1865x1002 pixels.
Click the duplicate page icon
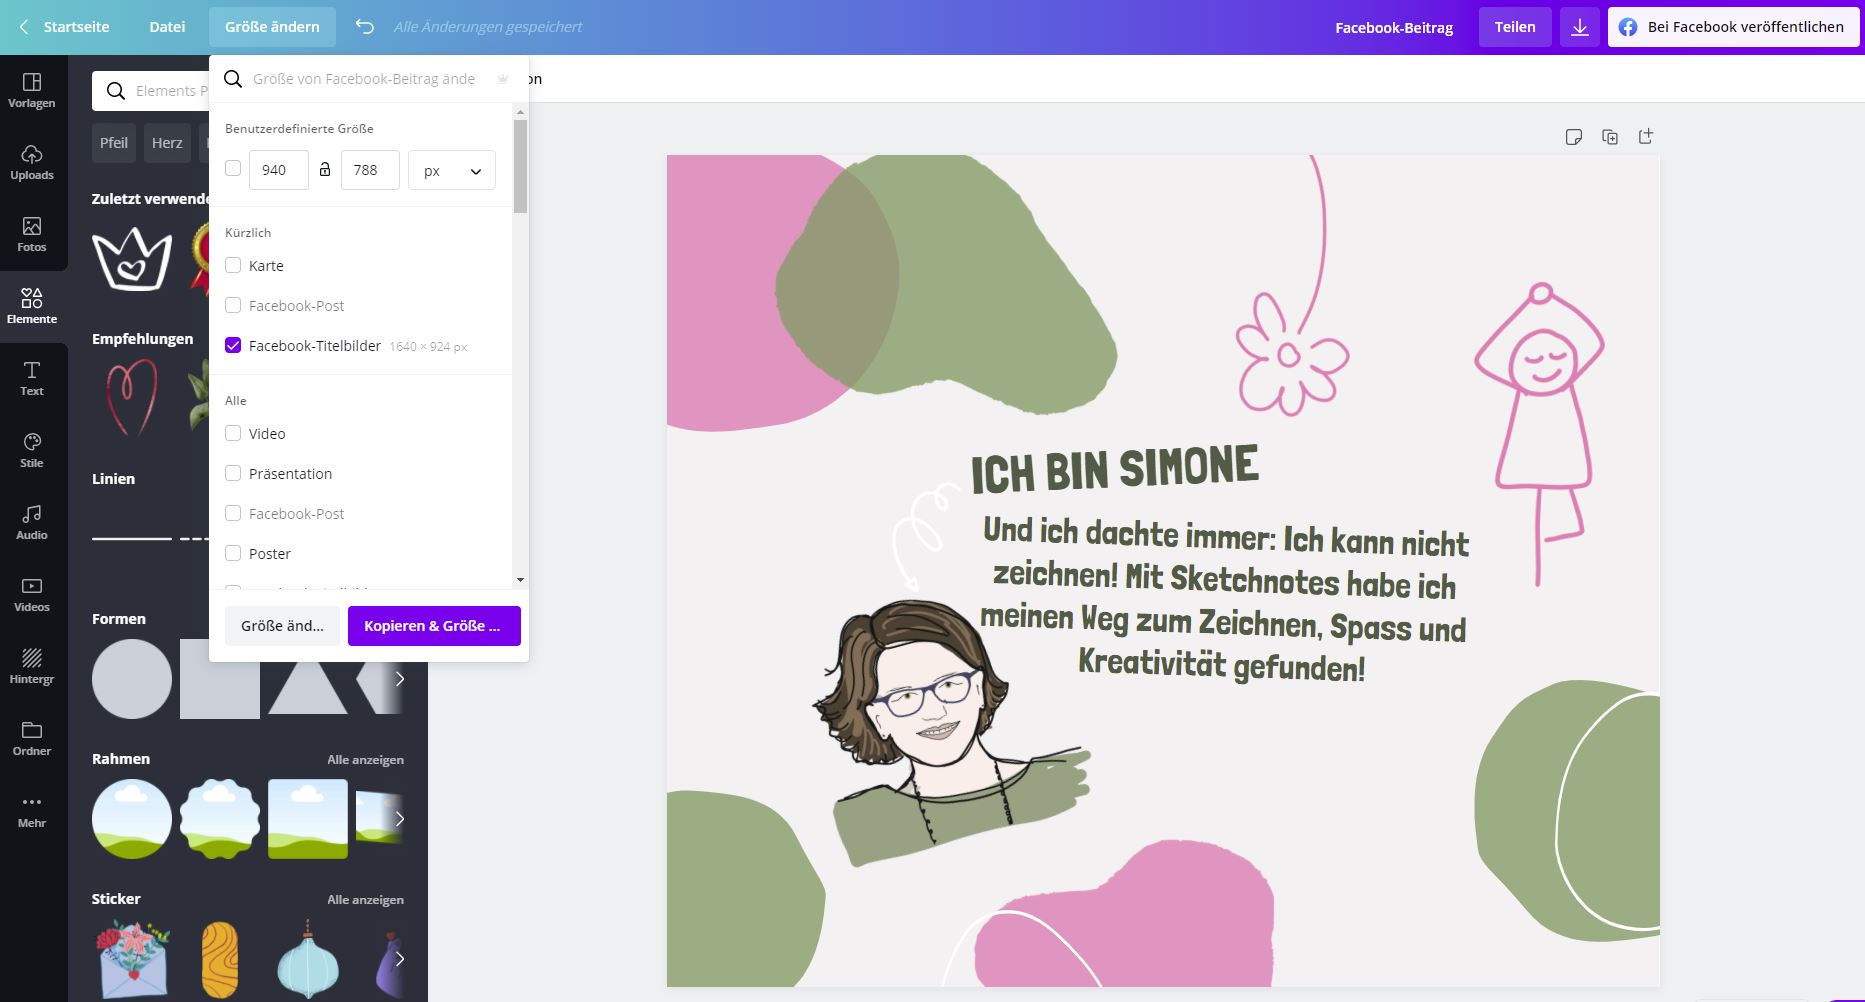tap(1609, 137)
